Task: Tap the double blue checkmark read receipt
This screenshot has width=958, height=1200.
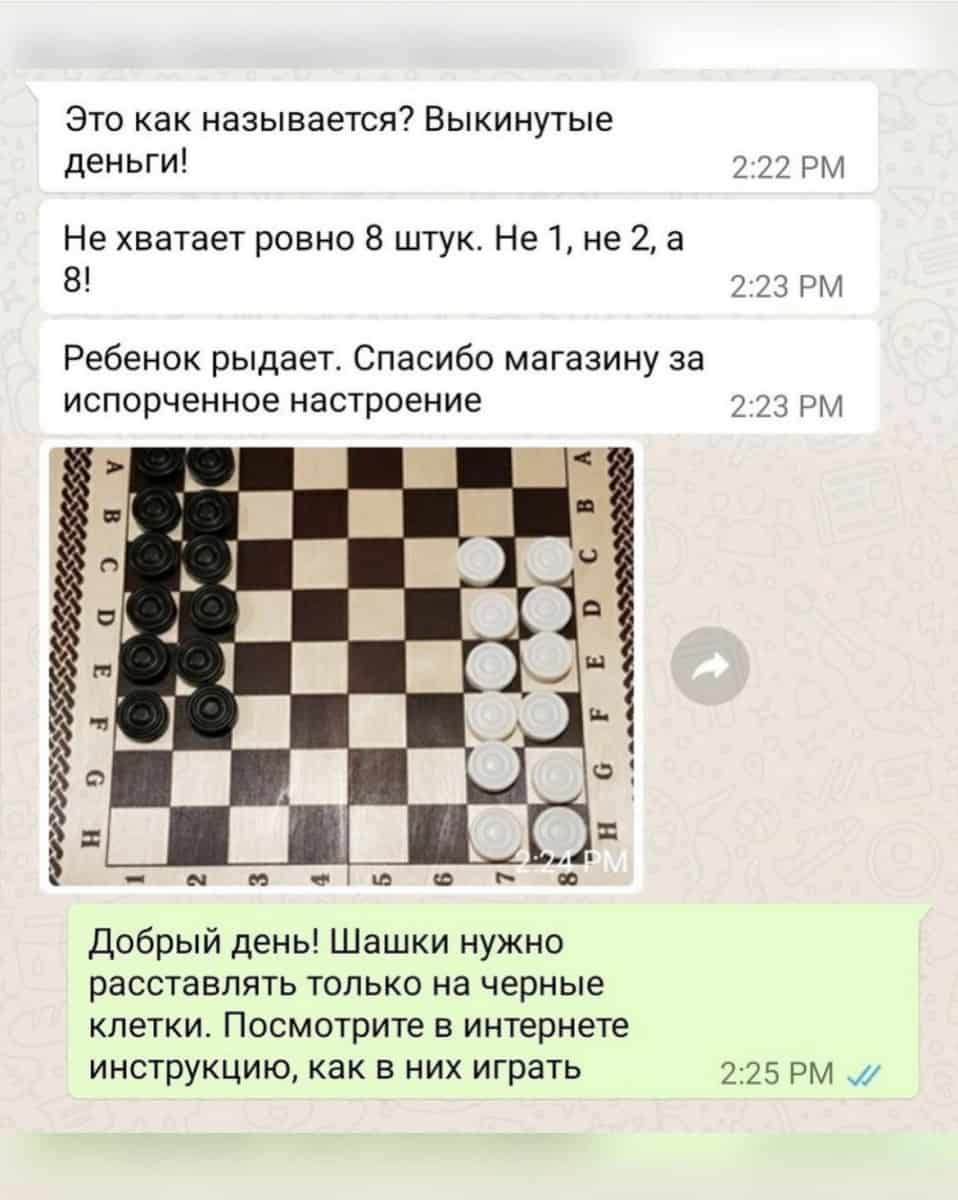Action: (x=858, y=1075)
